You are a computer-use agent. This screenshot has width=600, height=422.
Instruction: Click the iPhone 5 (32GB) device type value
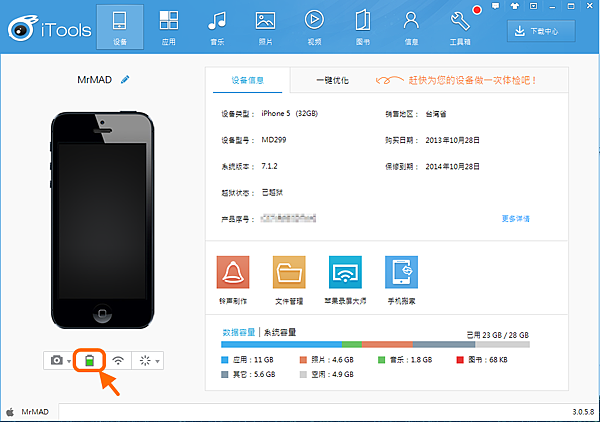[290, 114]
